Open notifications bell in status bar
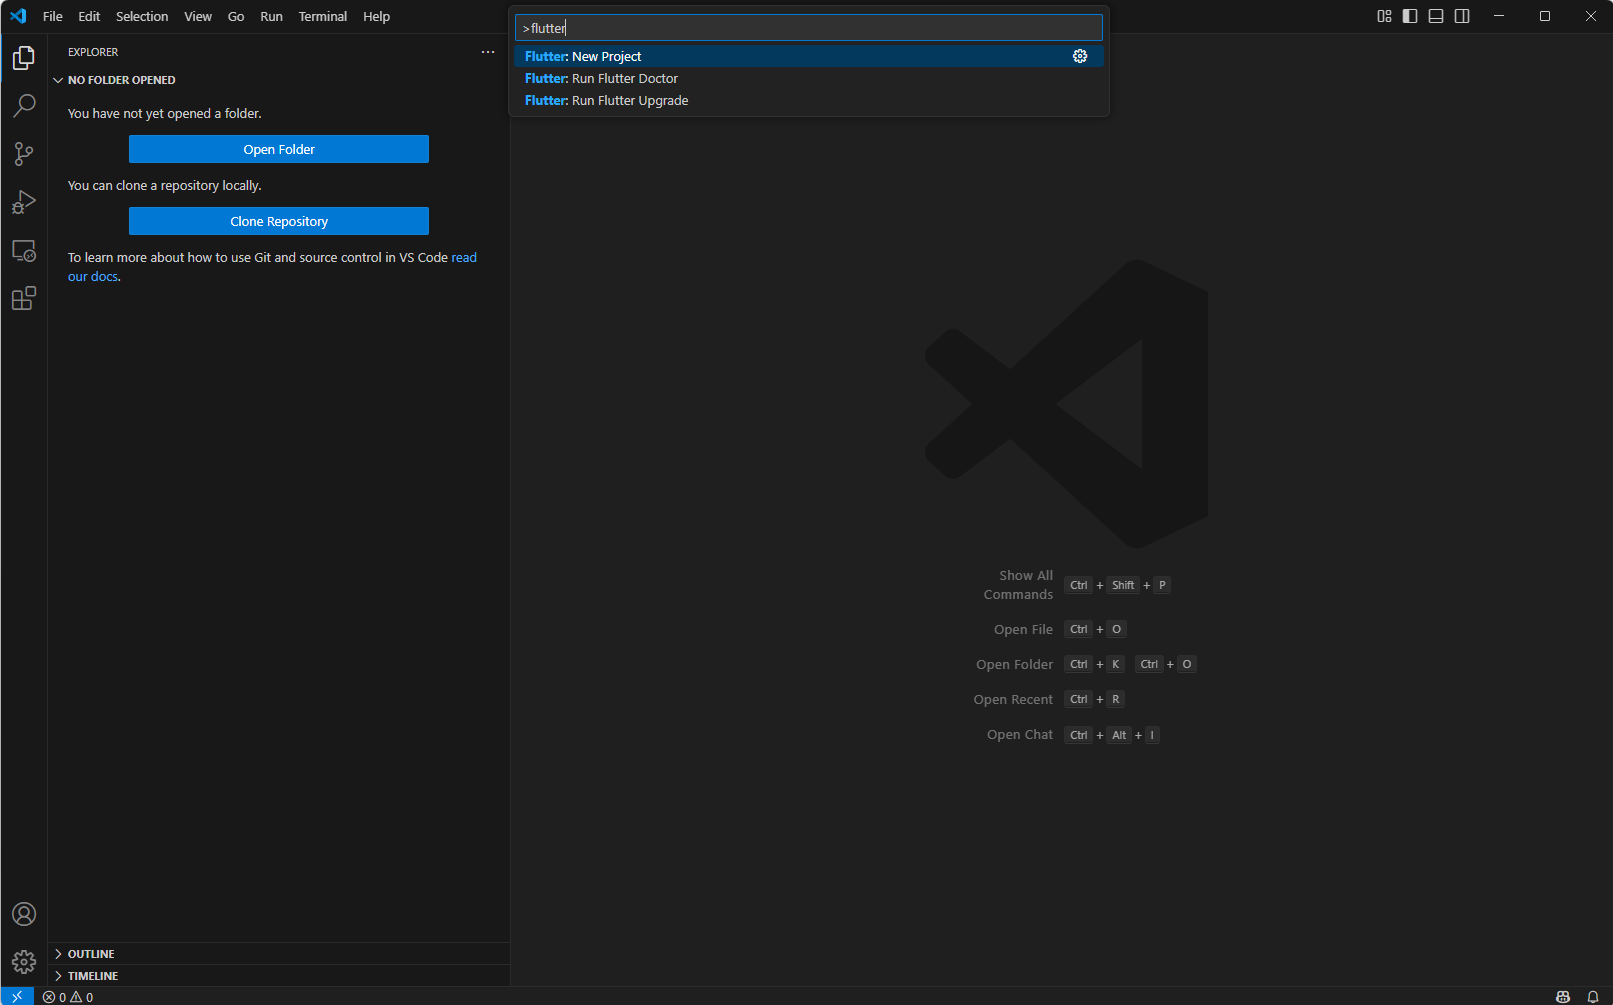Image resolution: width=1613 pixels, height=1005 pixels. coord(1593,997)
